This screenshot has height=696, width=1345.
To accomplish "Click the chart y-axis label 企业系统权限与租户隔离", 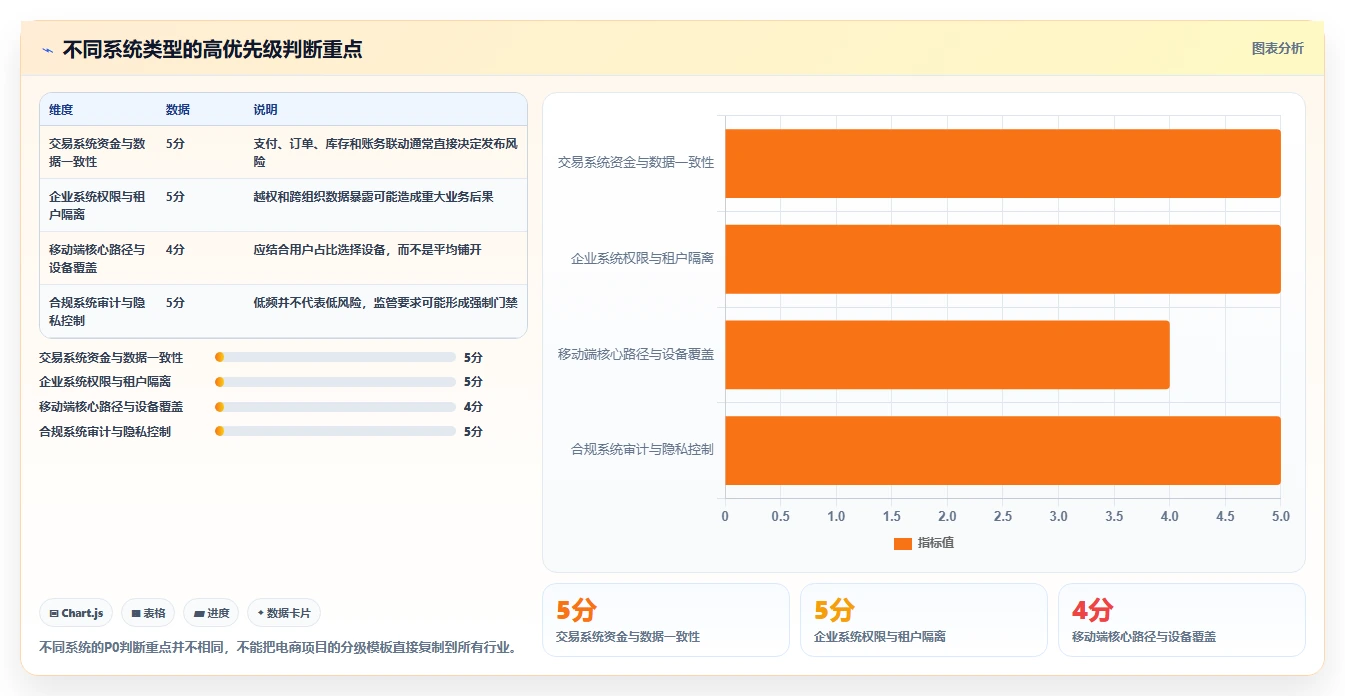I will (642, 258).
